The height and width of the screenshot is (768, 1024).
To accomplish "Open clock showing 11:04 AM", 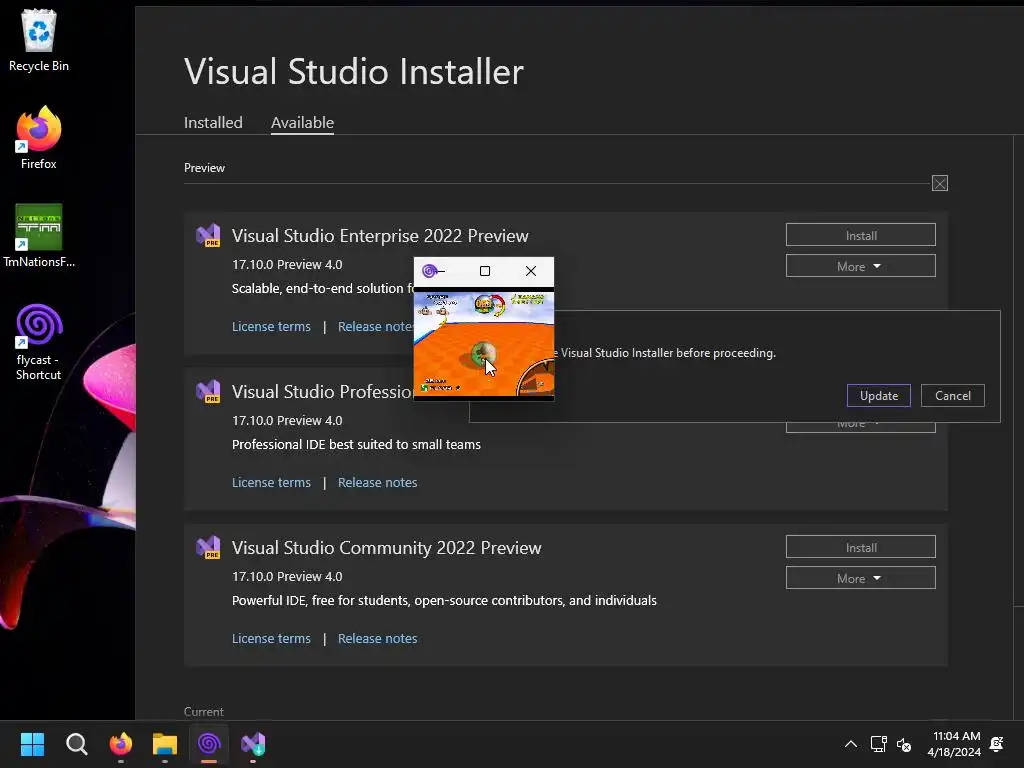I will 955,744.
